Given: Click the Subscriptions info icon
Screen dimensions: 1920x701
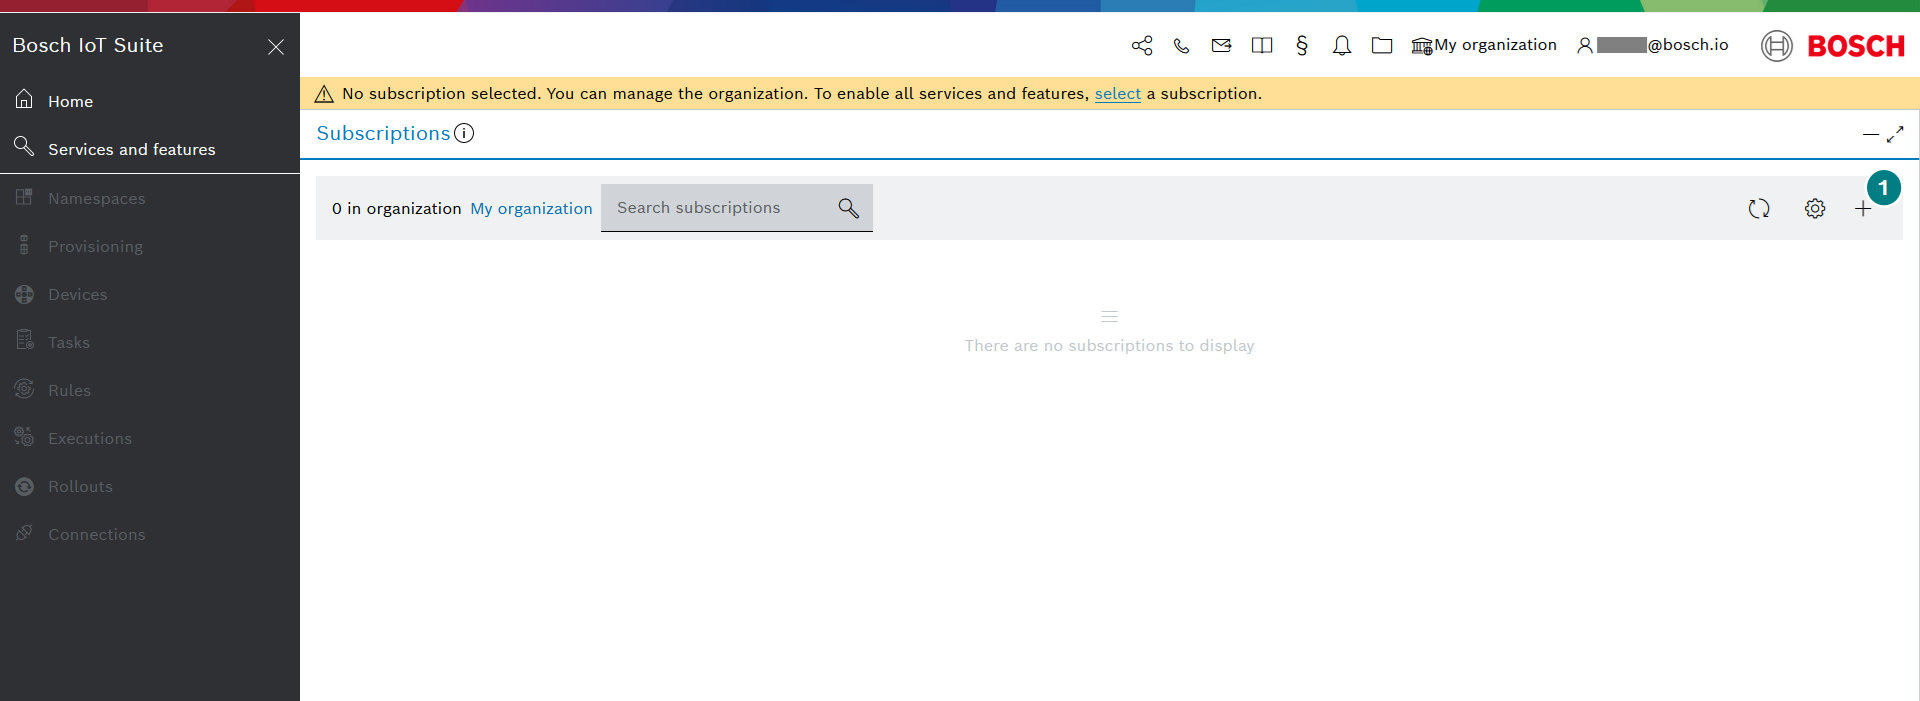Looking at the screenshot, I should pos(464,133).
